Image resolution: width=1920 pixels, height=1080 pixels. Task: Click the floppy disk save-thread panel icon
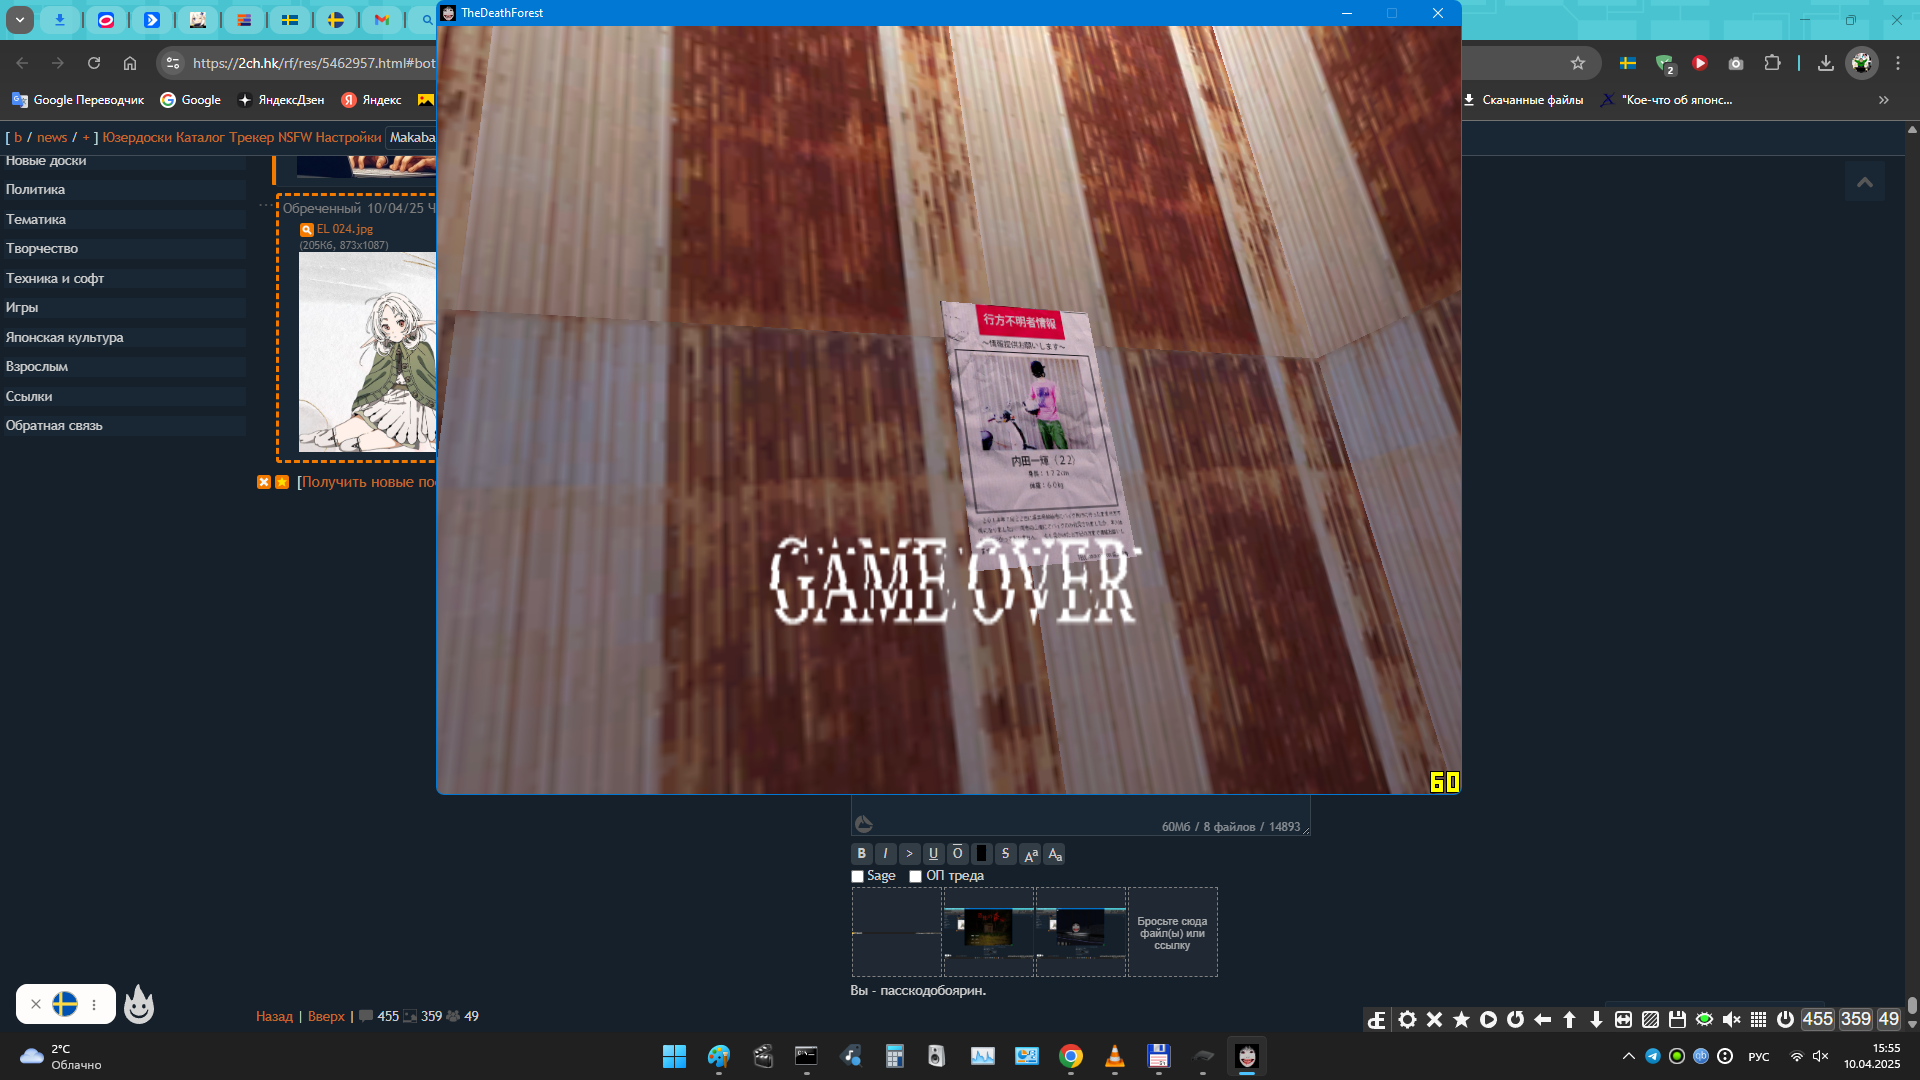(x=1677, y=1019)
